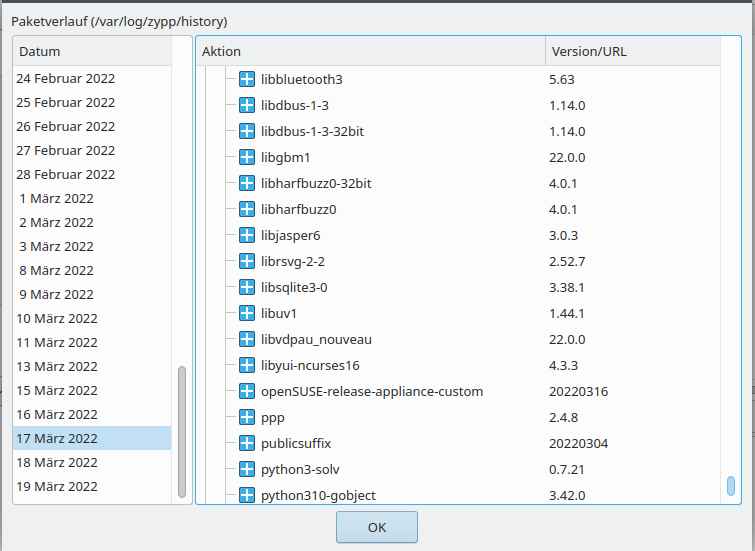
Task: Select the openSUSE-release-appliance-custom package name
Action: click(372, 392)
